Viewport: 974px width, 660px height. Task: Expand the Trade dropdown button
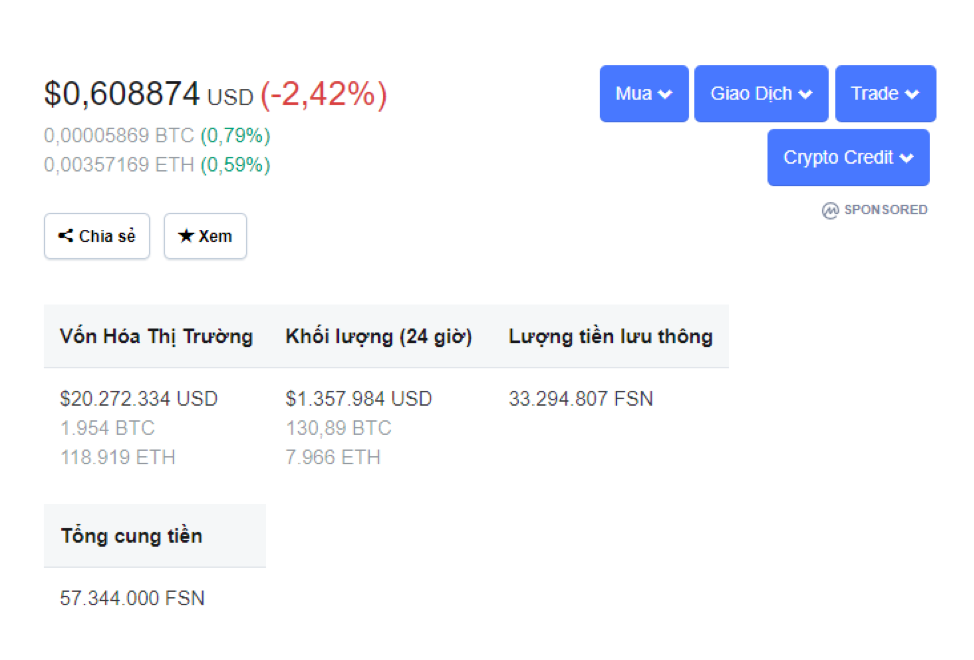(885, 94)
